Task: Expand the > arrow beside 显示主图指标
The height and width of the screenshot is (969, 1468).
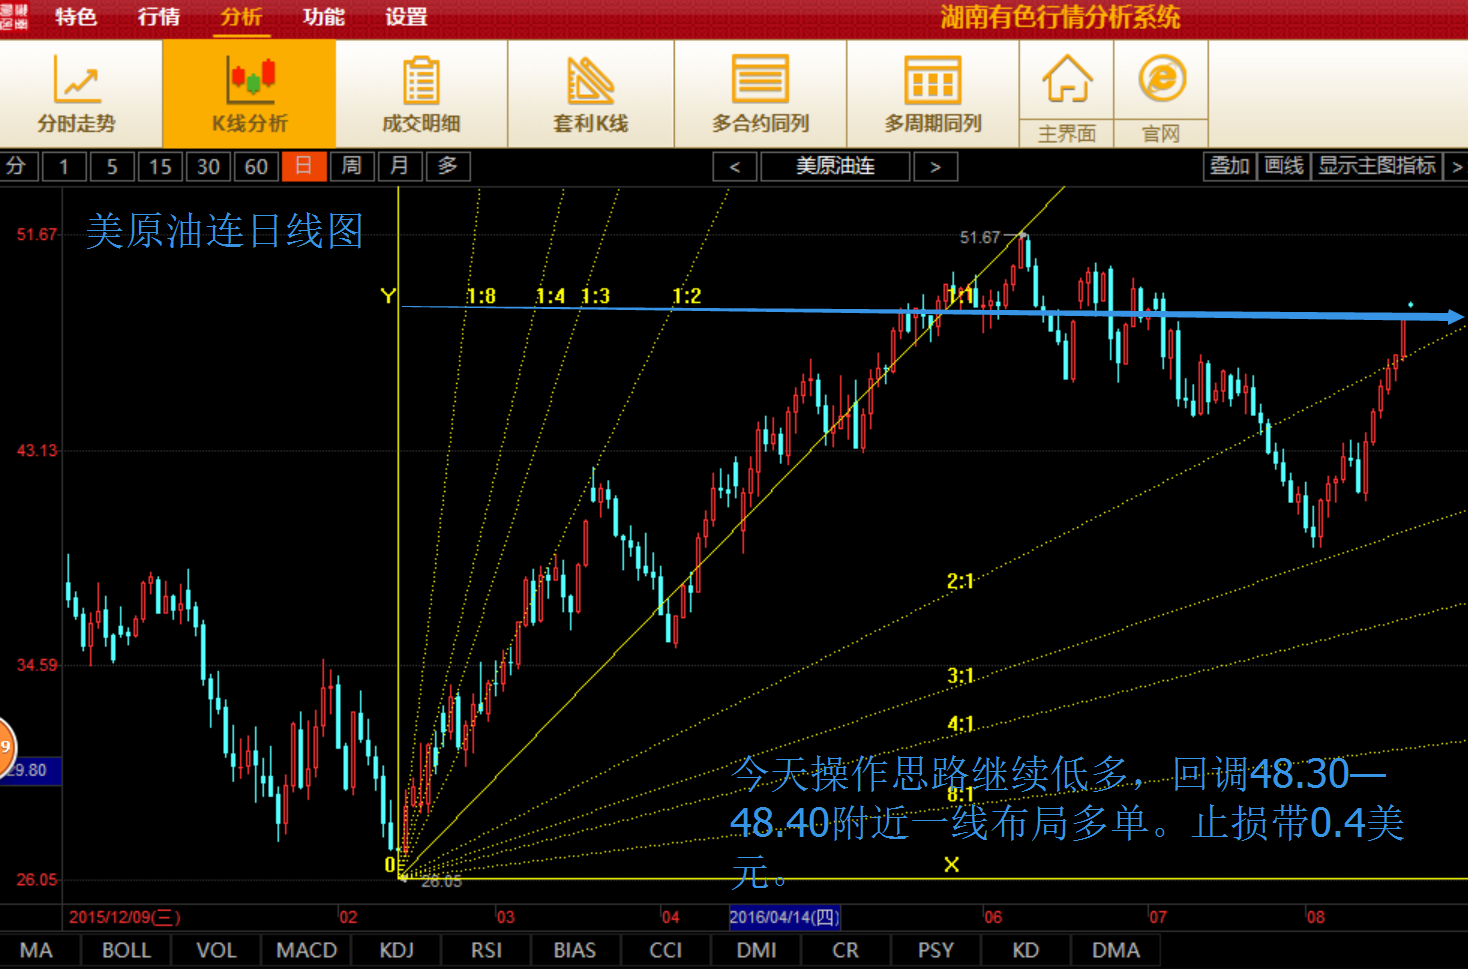Action: [1457, 166]
